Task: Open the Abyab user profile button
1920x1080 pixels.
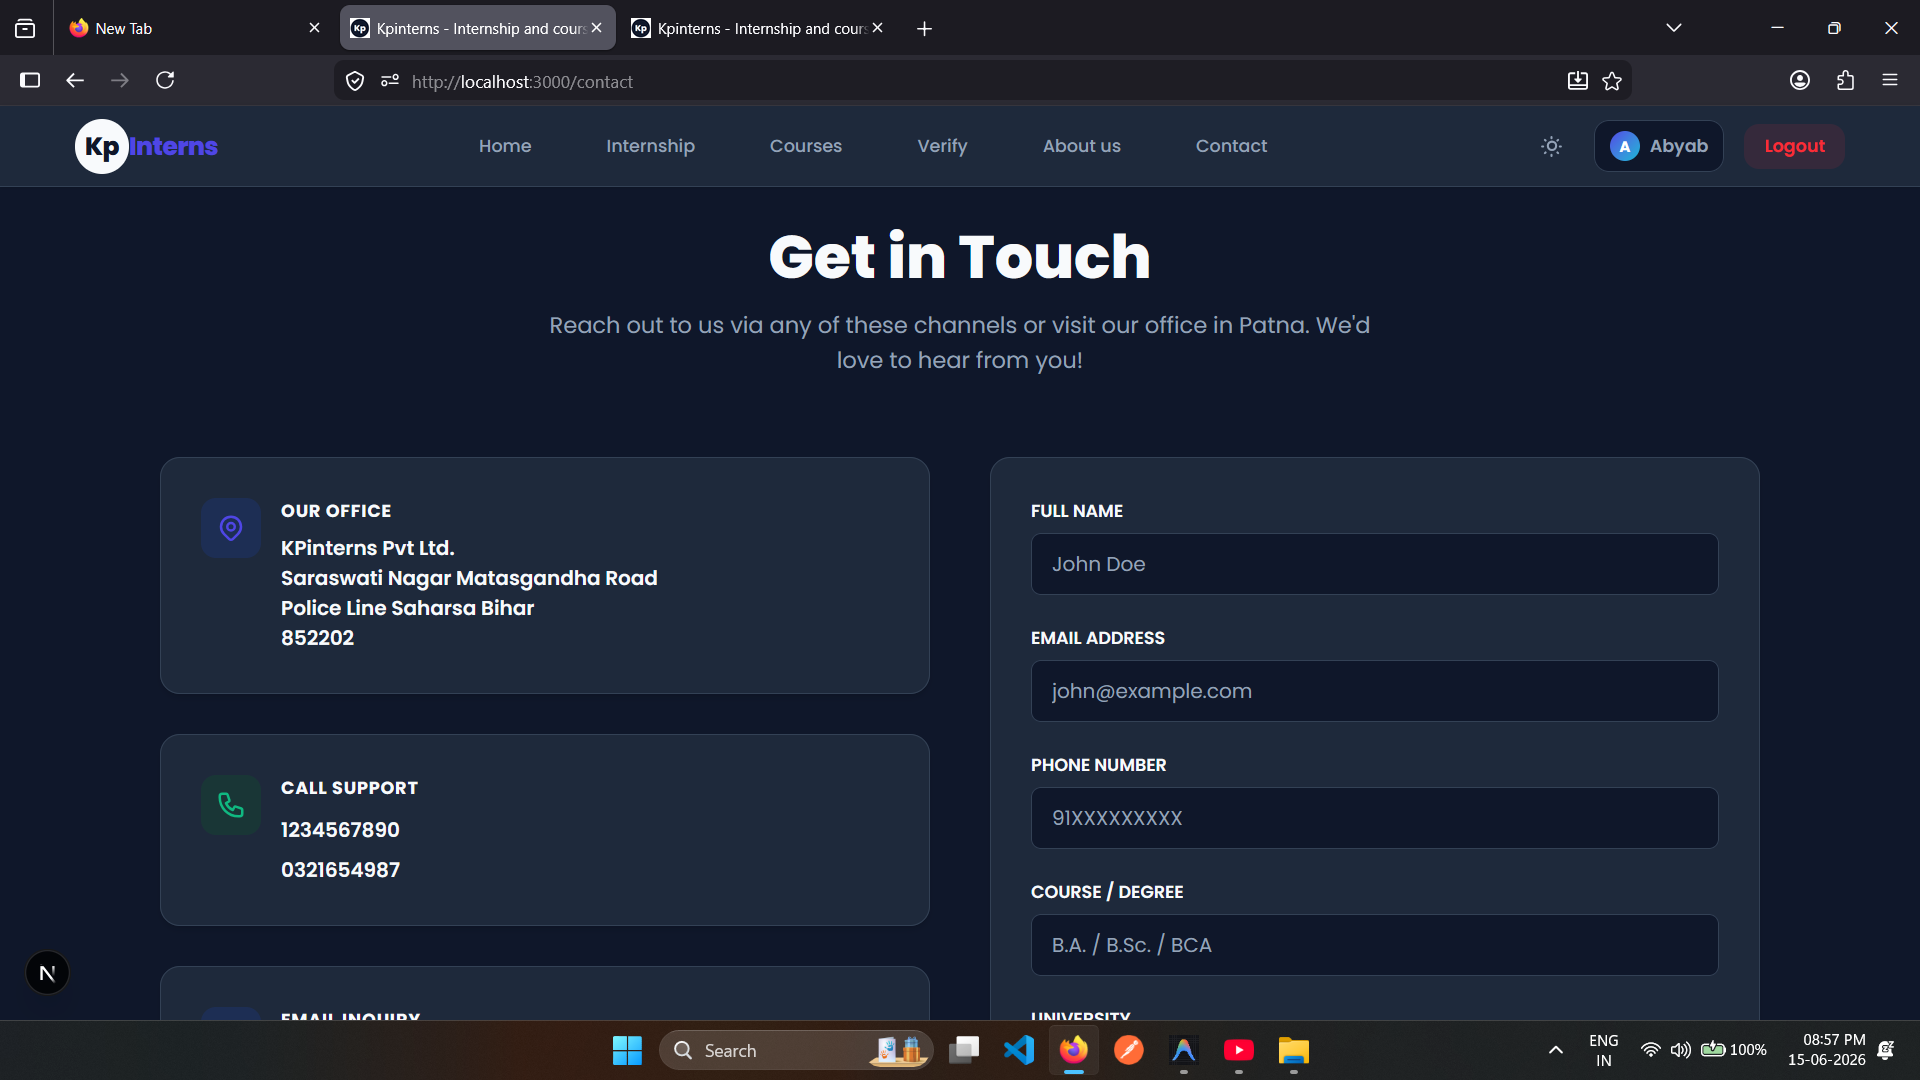Action: (x=1658, y=146)
